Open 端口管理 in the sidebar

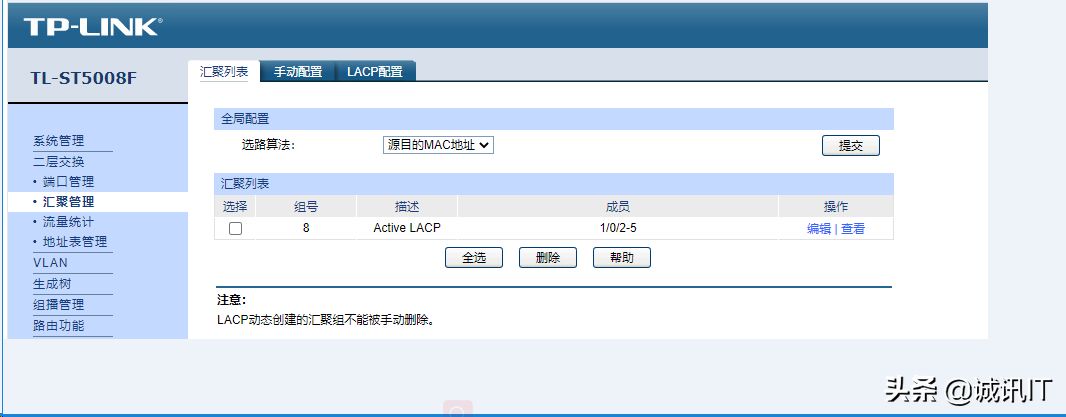68,181
